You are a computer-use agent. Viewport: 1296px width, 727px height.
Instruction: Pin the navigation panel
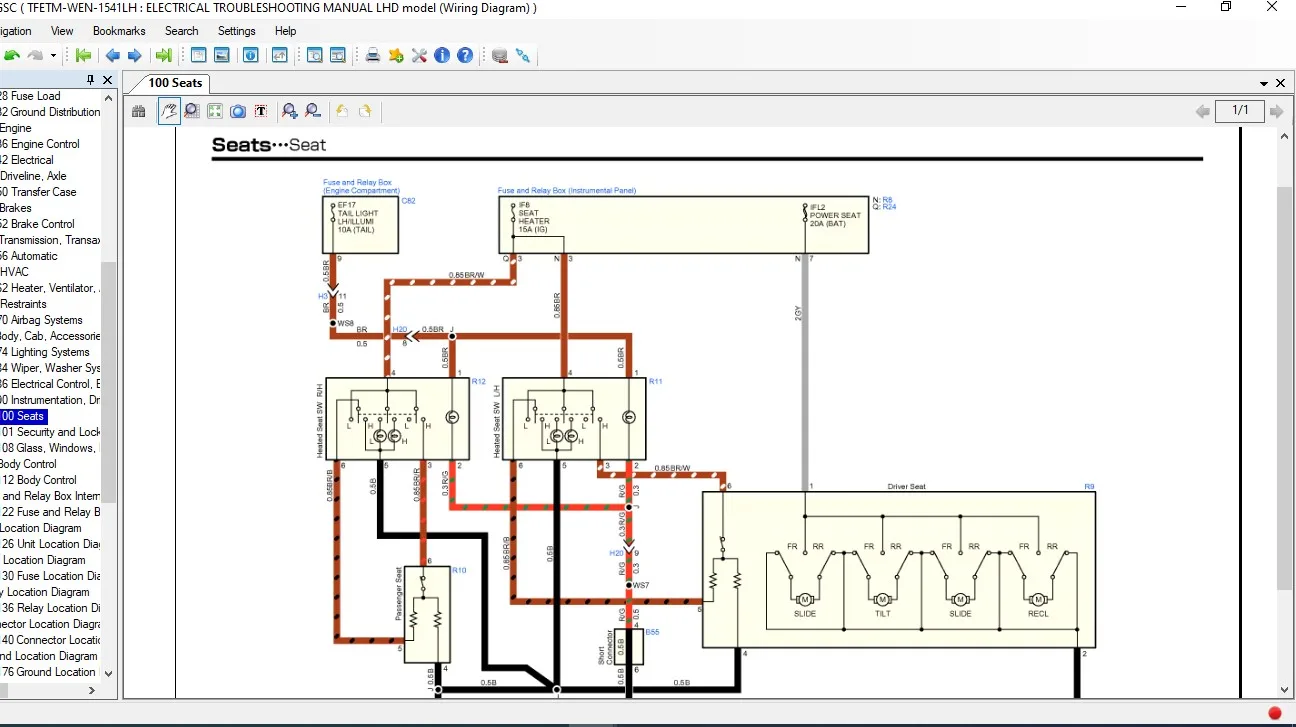(91, 80)
